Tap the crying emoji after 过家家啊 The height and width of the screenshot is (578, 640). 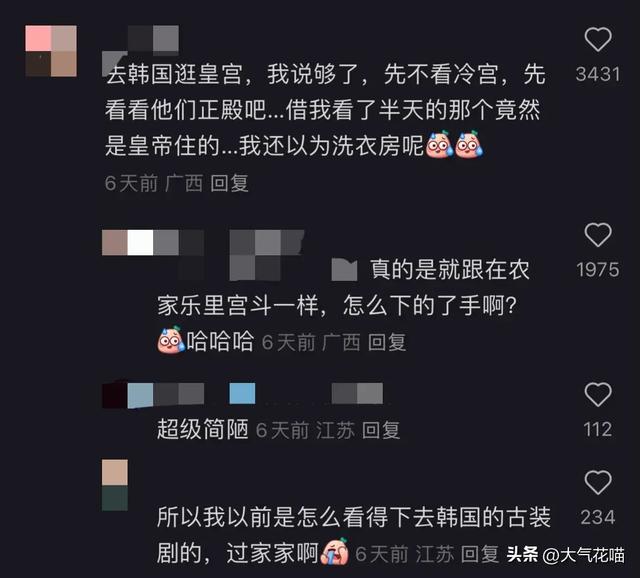(x=336, y=551)
